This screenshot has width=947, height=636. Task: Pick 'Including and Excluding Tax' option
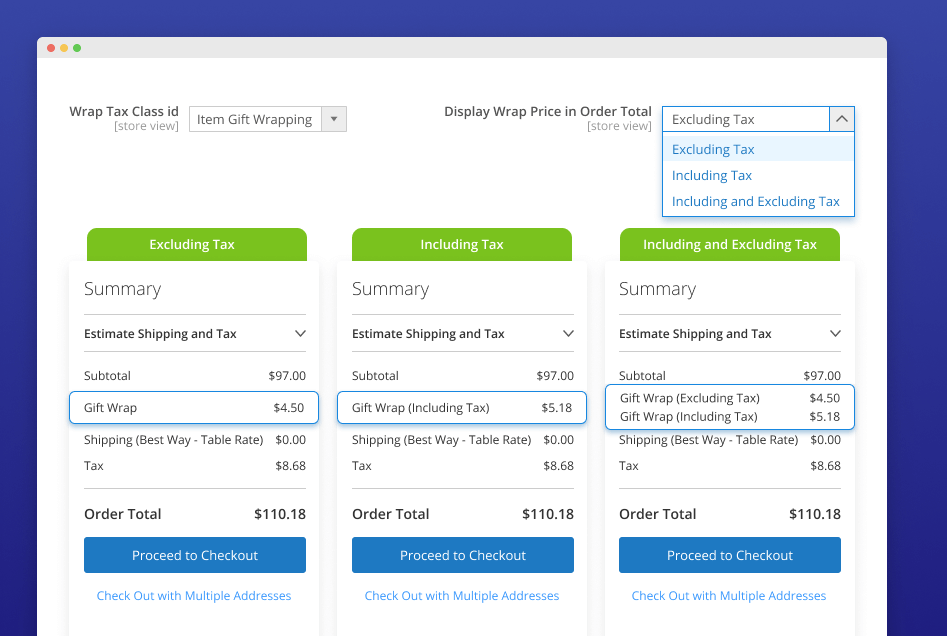[756, 201]
